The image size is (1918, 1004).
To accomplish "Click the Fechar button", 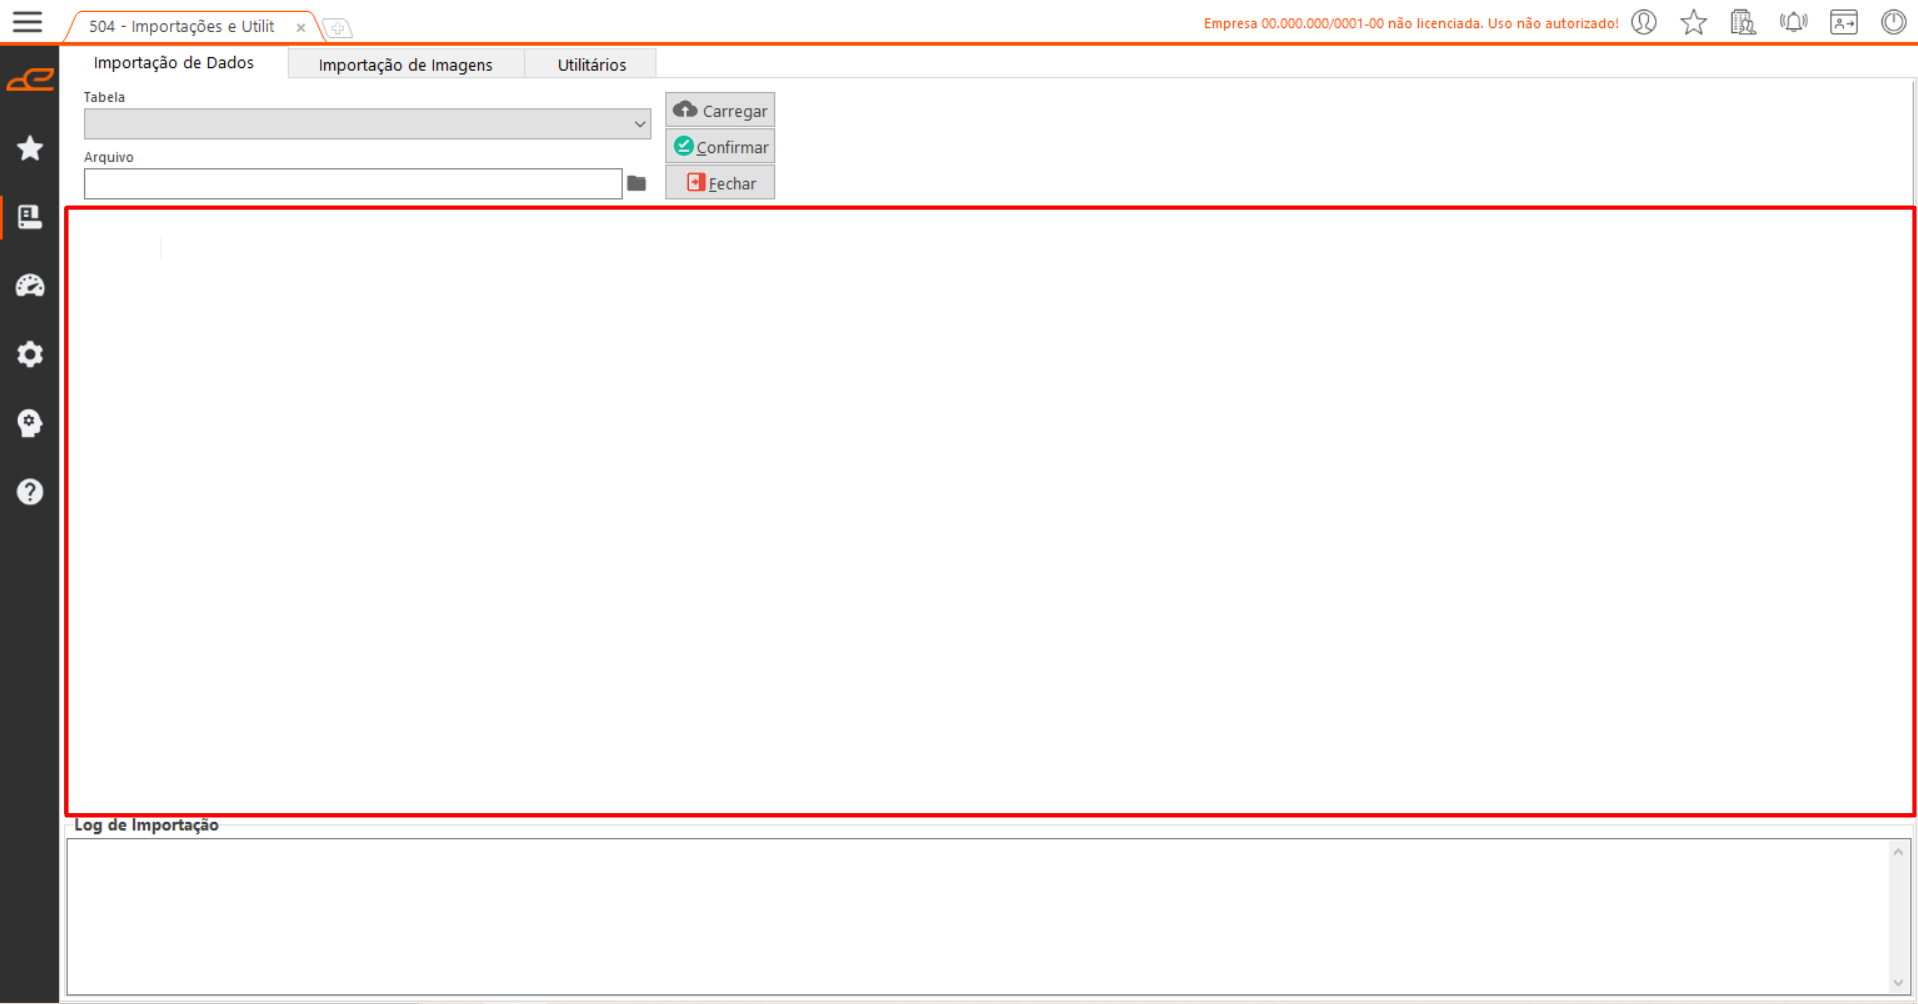I will [720, 183].
